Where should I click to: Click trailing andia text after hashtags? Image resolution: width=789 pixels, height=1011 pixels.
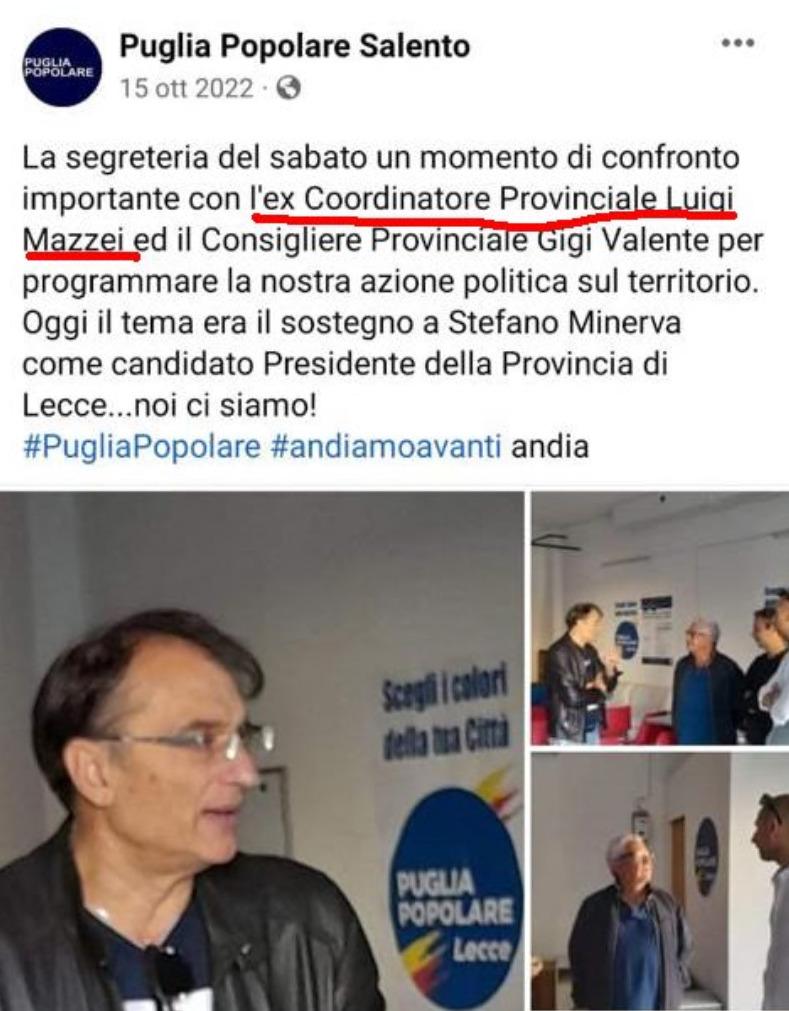tap(550, 446)
